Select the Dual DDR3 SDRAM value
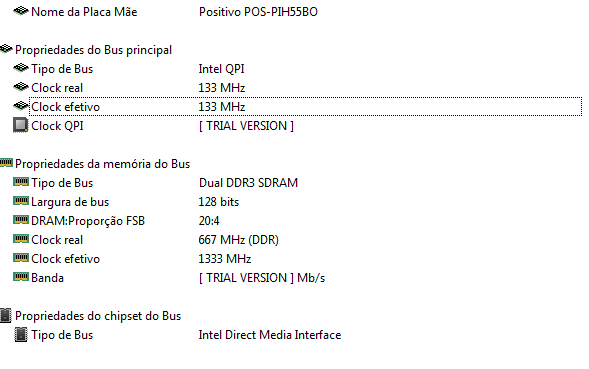Image resolution: width=589 pixels, height=369 pixels. click(248, 183)
